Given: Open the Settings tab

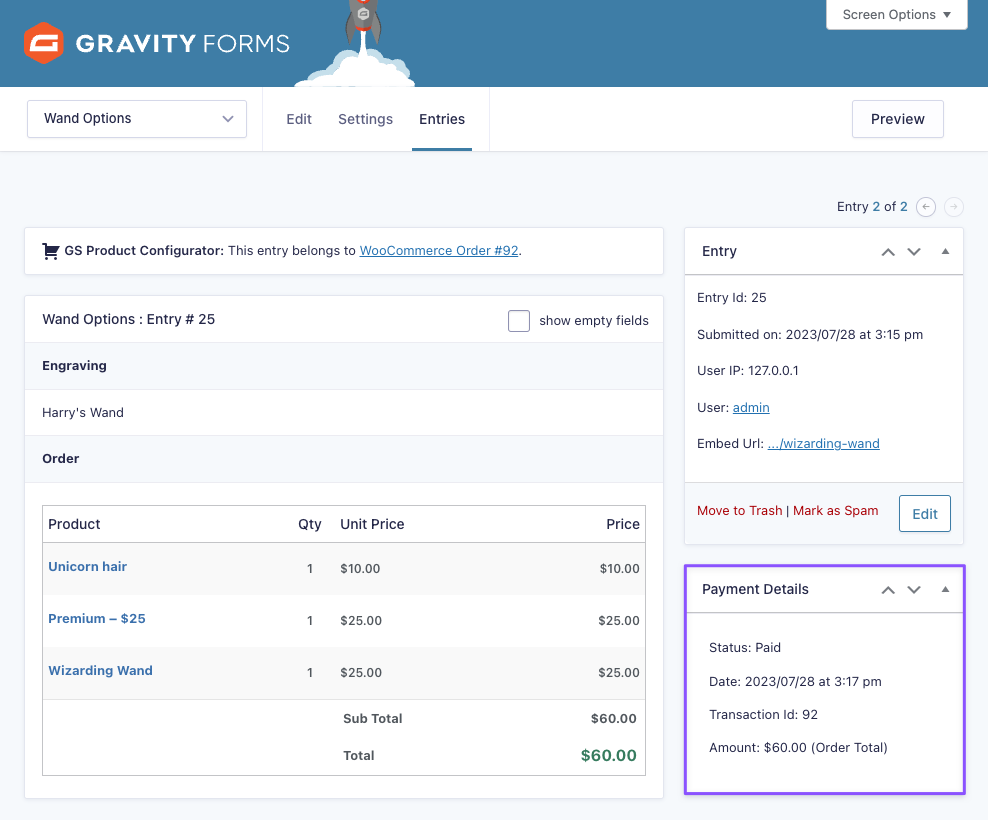Looking at the screenshot, I should [365, 119].
